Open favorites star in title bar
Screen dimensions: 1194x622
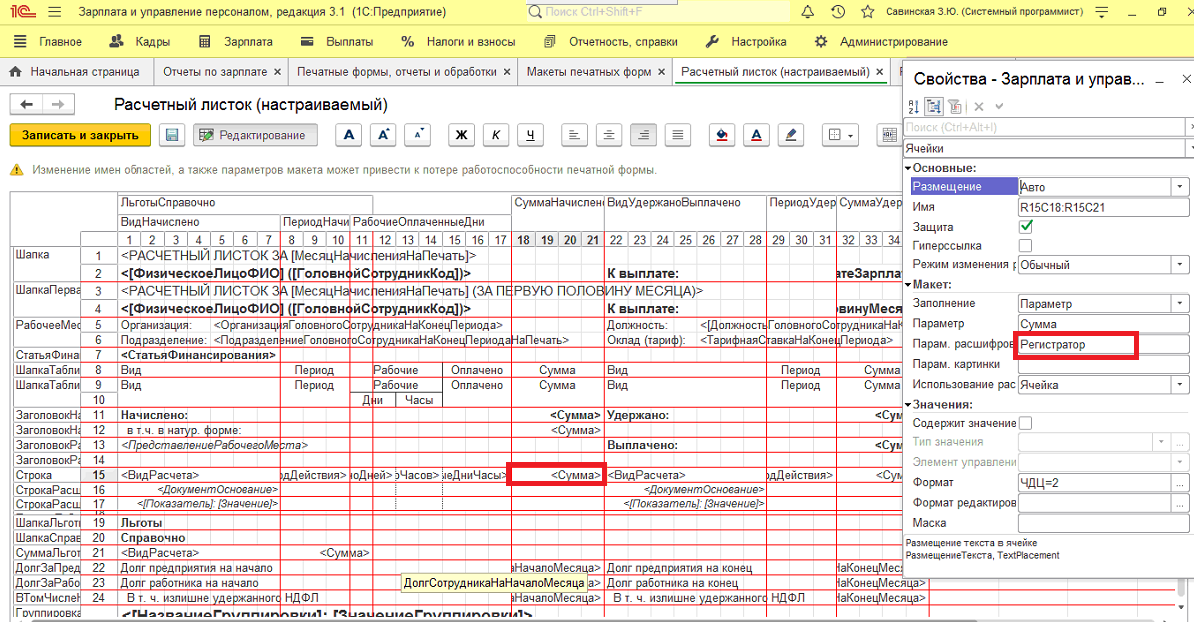point(867,12)
